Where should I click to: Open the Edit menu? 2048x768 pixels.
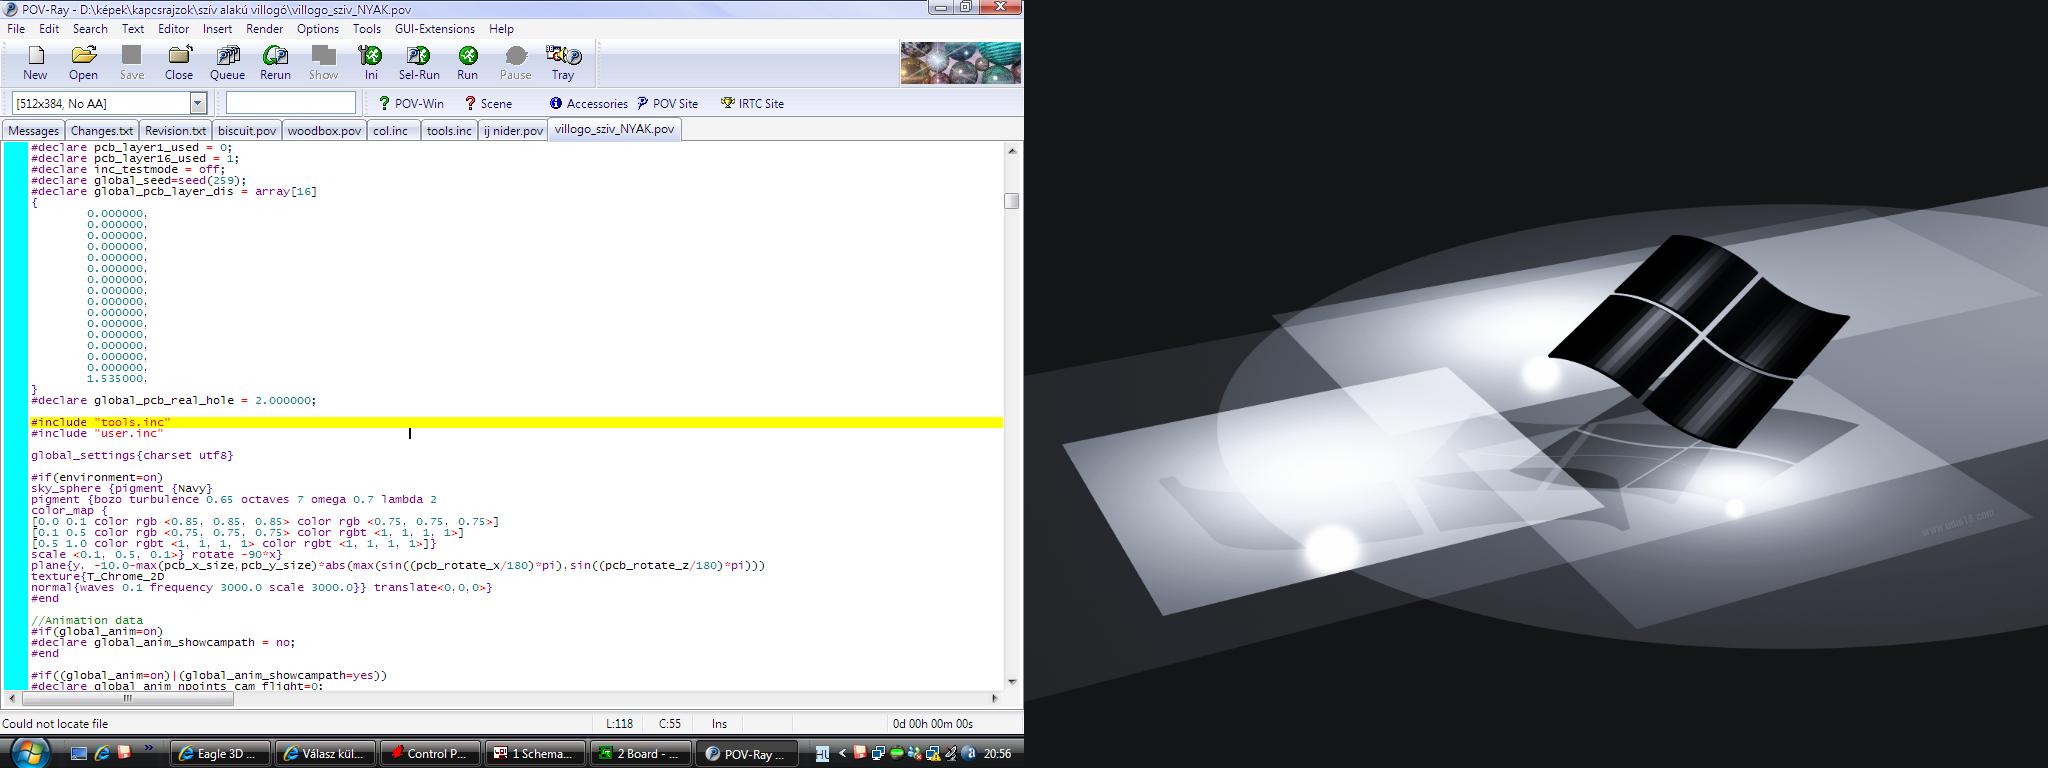(49, 29)
